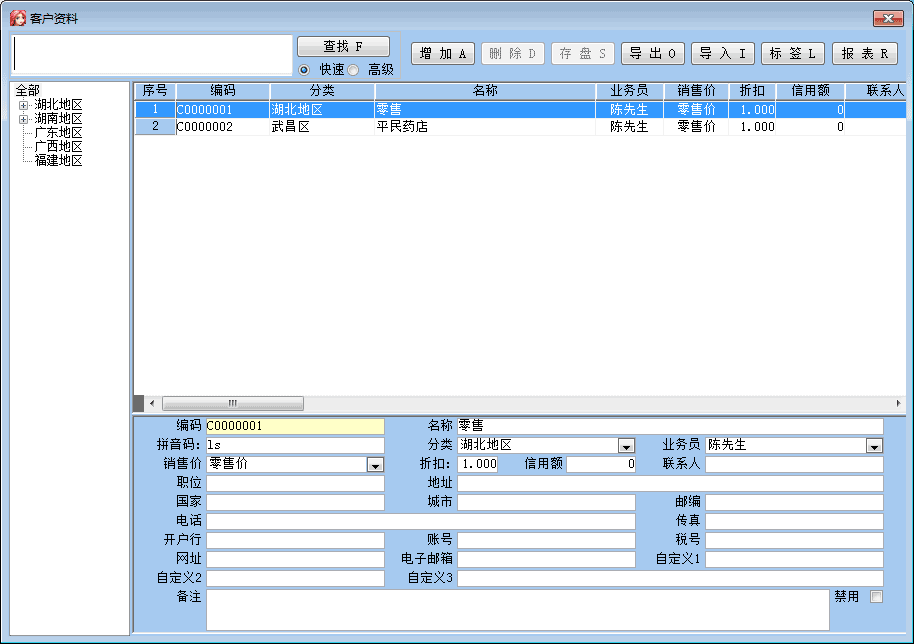The image size is (914, 644).
Task: Open the 业务员 salesperson dropdown
Action: (874, 446)
